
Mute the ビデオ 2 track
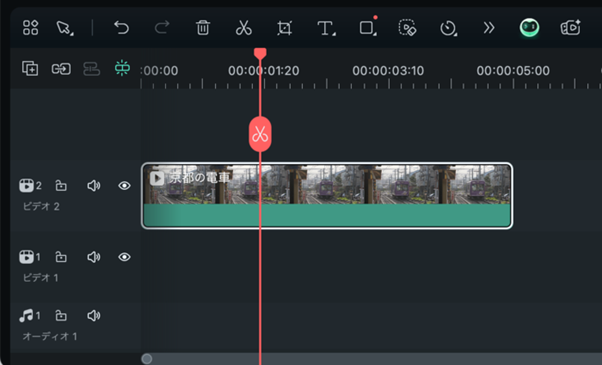coord(94,186)
